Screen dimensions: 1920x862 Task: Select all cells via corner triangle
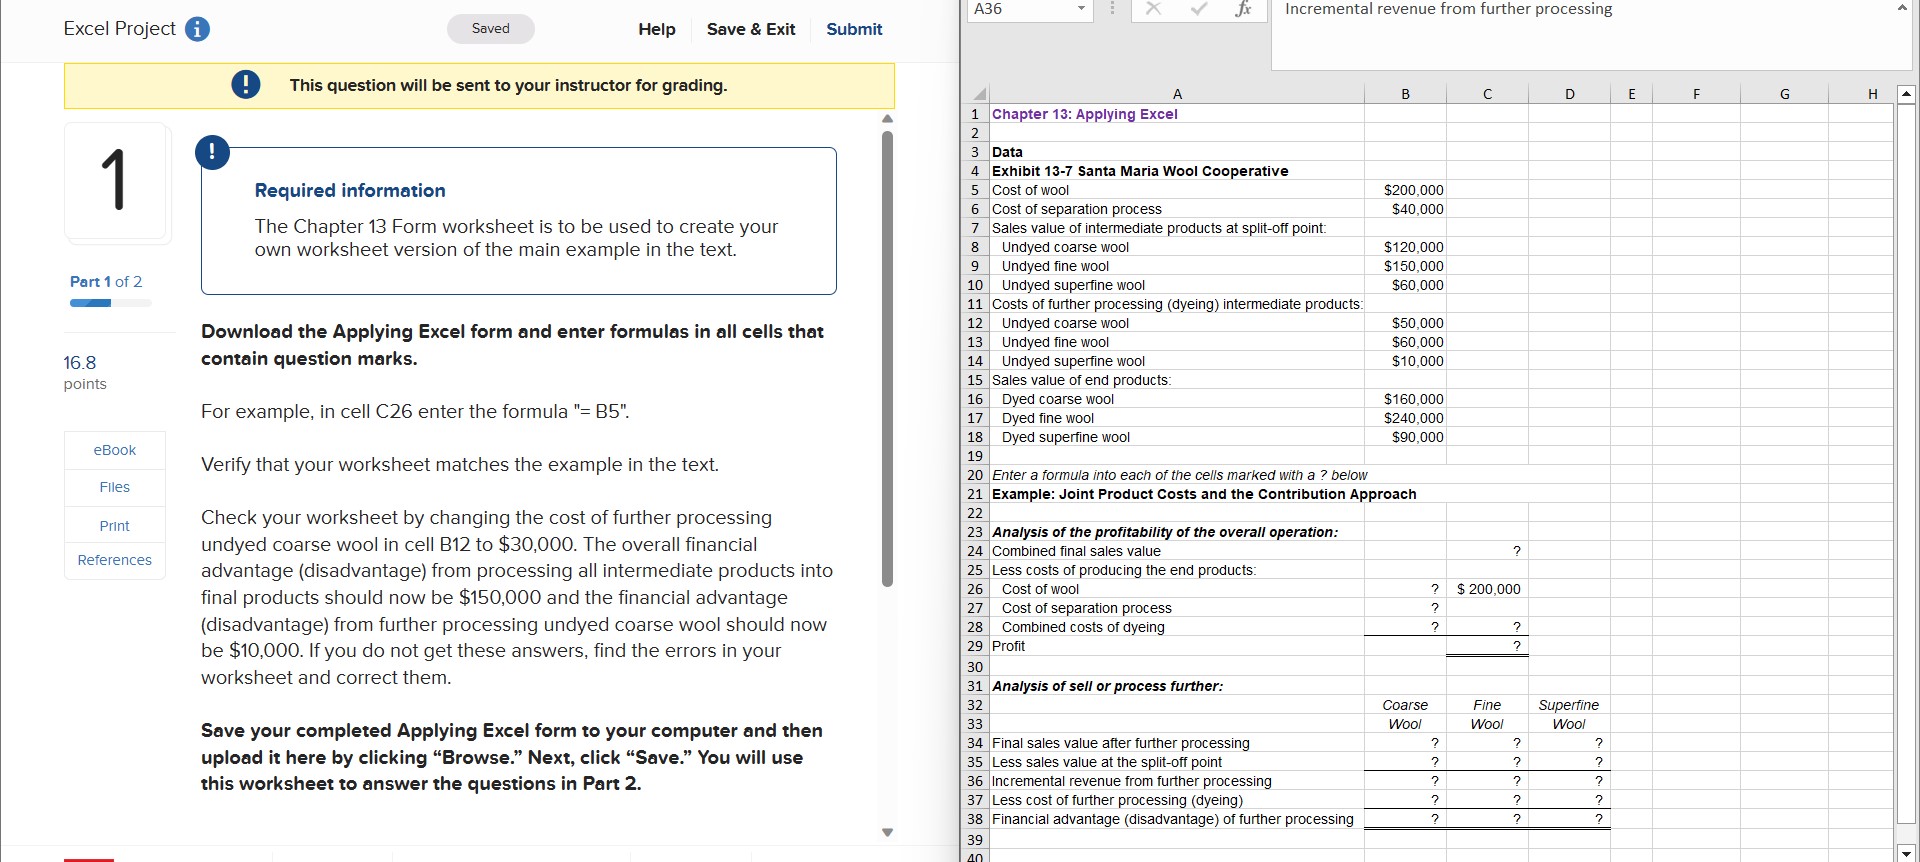pyautogui.click(x=979, y=94)
